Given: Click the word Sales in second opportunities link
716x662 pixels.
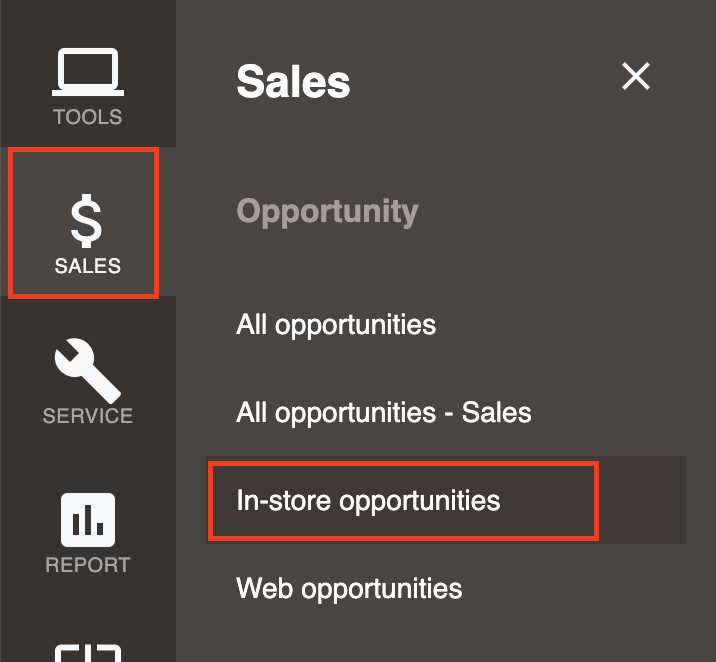Looking at the screenshot, I should 496,413.
